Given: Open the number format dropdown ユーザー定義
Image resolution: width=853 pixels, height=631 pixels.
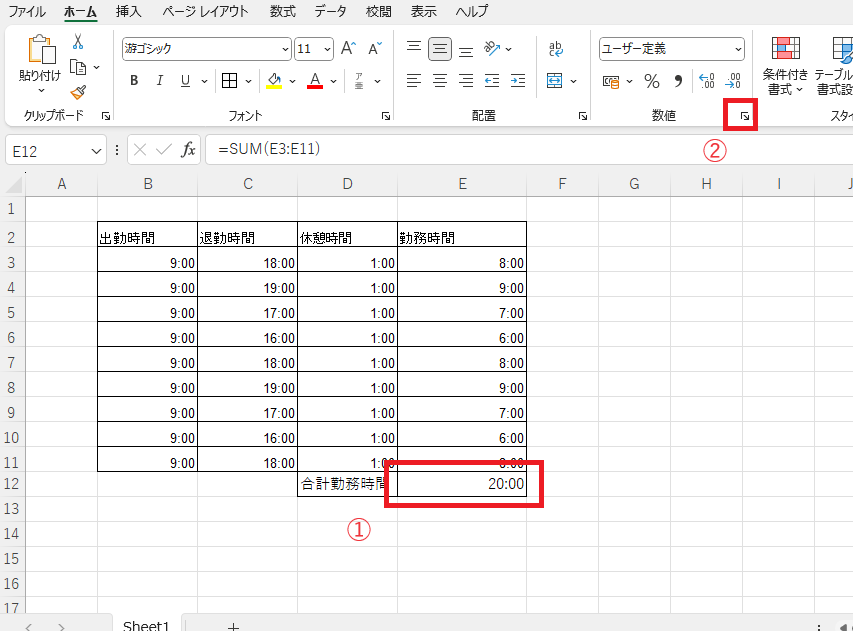Looking at the screenshot, I should click(x=672, y=48).
